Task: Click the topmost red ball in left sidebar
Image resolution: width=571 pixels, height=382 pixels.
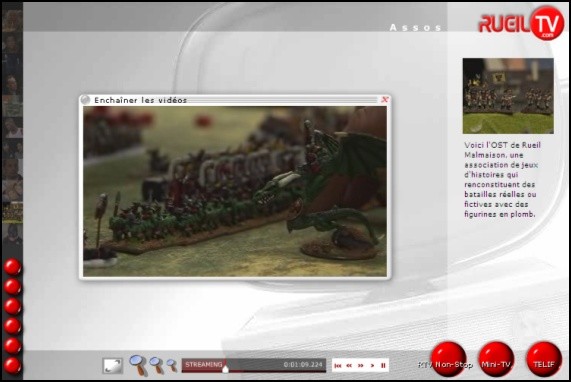Action: pos(13,267)
